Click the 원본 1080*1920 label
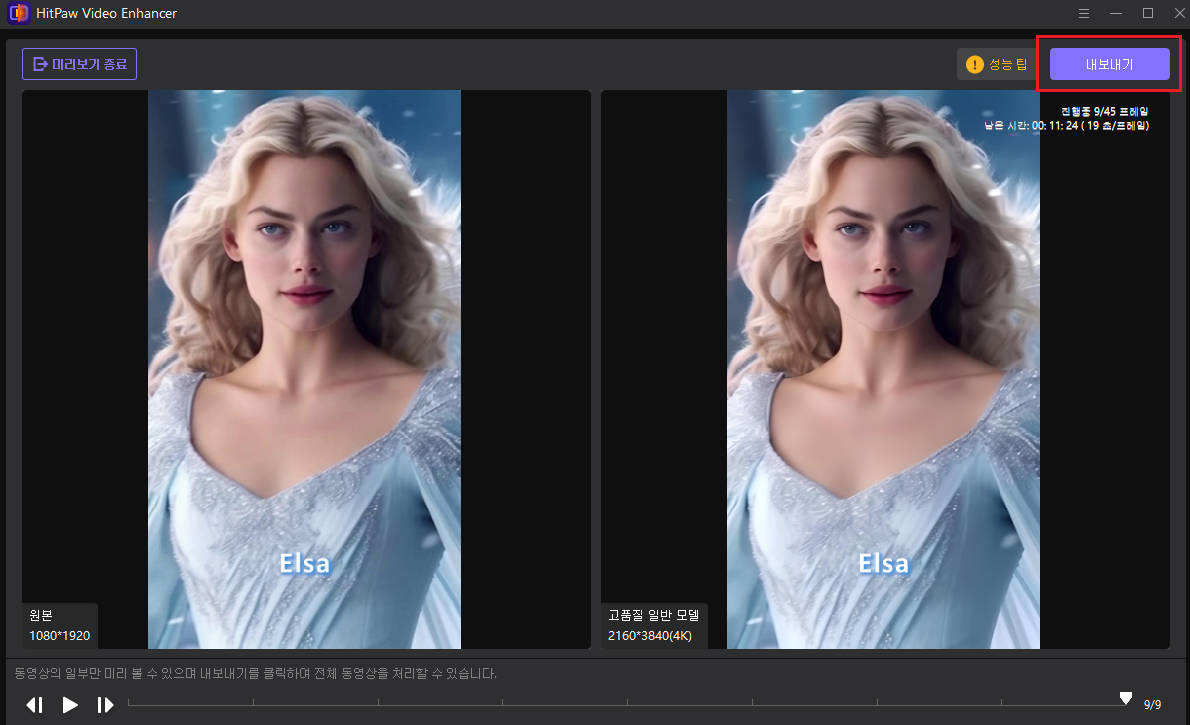1190x725 pixels. pos(59,626)
